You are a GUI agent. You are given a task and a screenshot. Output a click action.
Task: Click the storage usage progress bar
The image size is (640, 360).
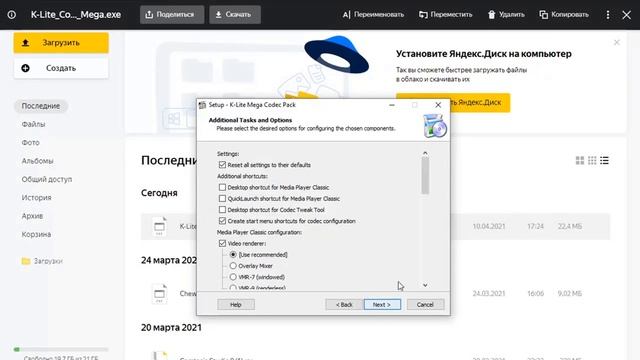(61, 349)
